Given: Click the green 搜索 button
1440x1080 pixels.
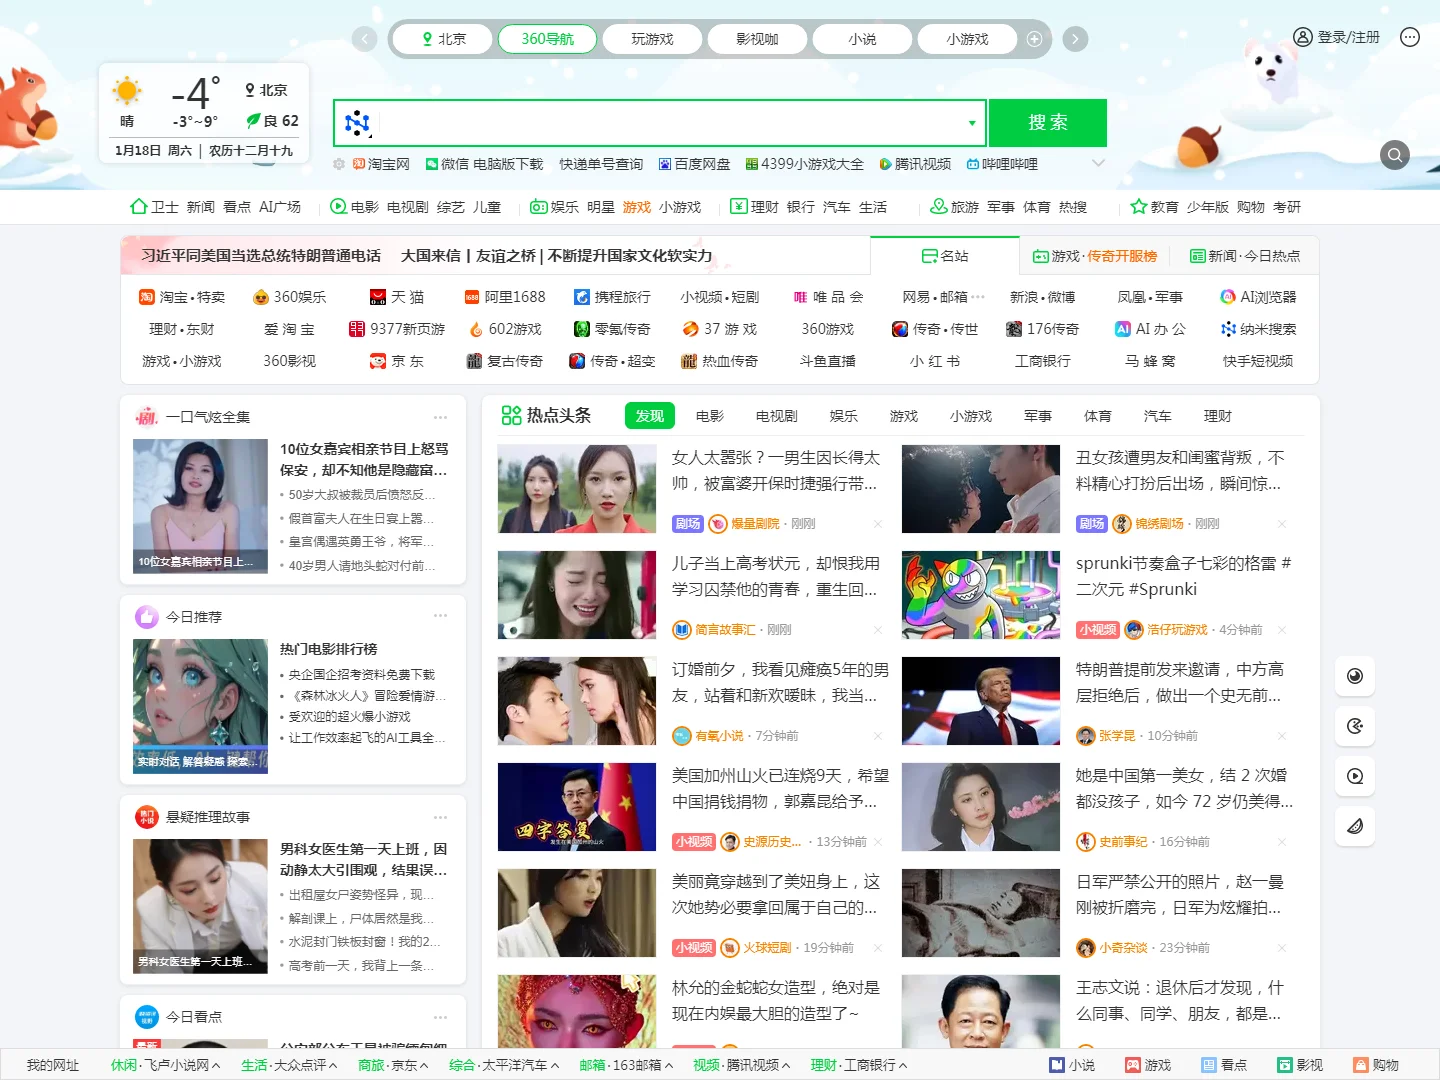Looking at the screenshot, I should click(1048, 123).
